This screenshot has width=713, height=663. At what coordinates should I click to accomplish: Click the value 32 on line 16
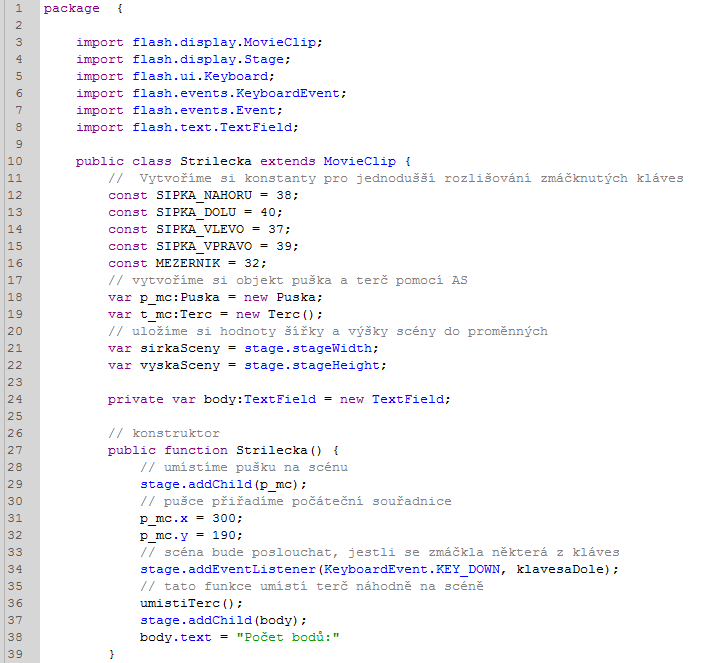(x=252, y=263)
